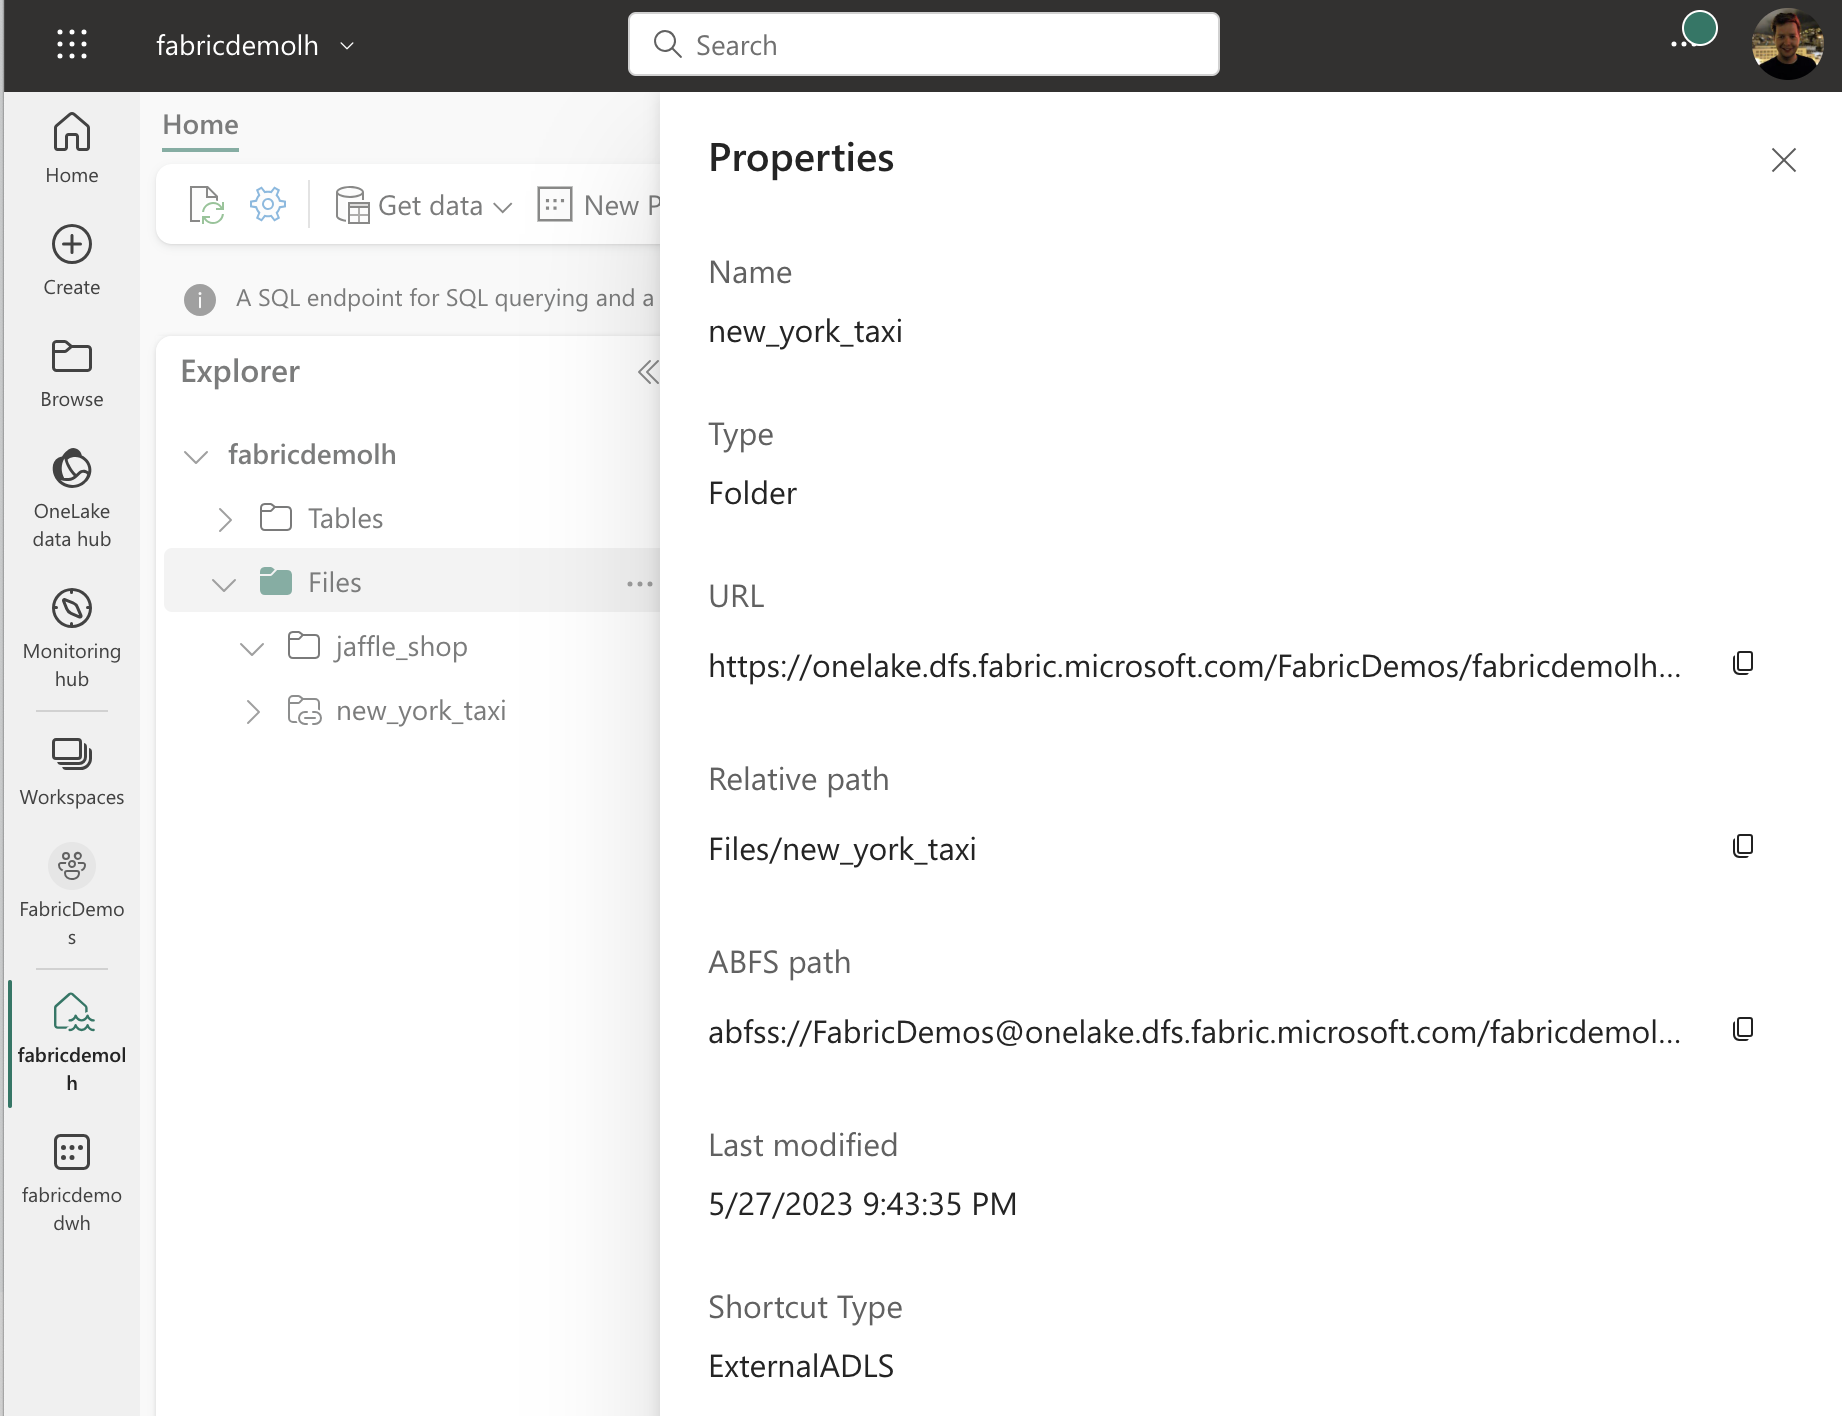Image resolution: width=1842 pixels, height=1416 pixels.
Task: Open Workspaces from the sidebar
Action: [72, 769]
